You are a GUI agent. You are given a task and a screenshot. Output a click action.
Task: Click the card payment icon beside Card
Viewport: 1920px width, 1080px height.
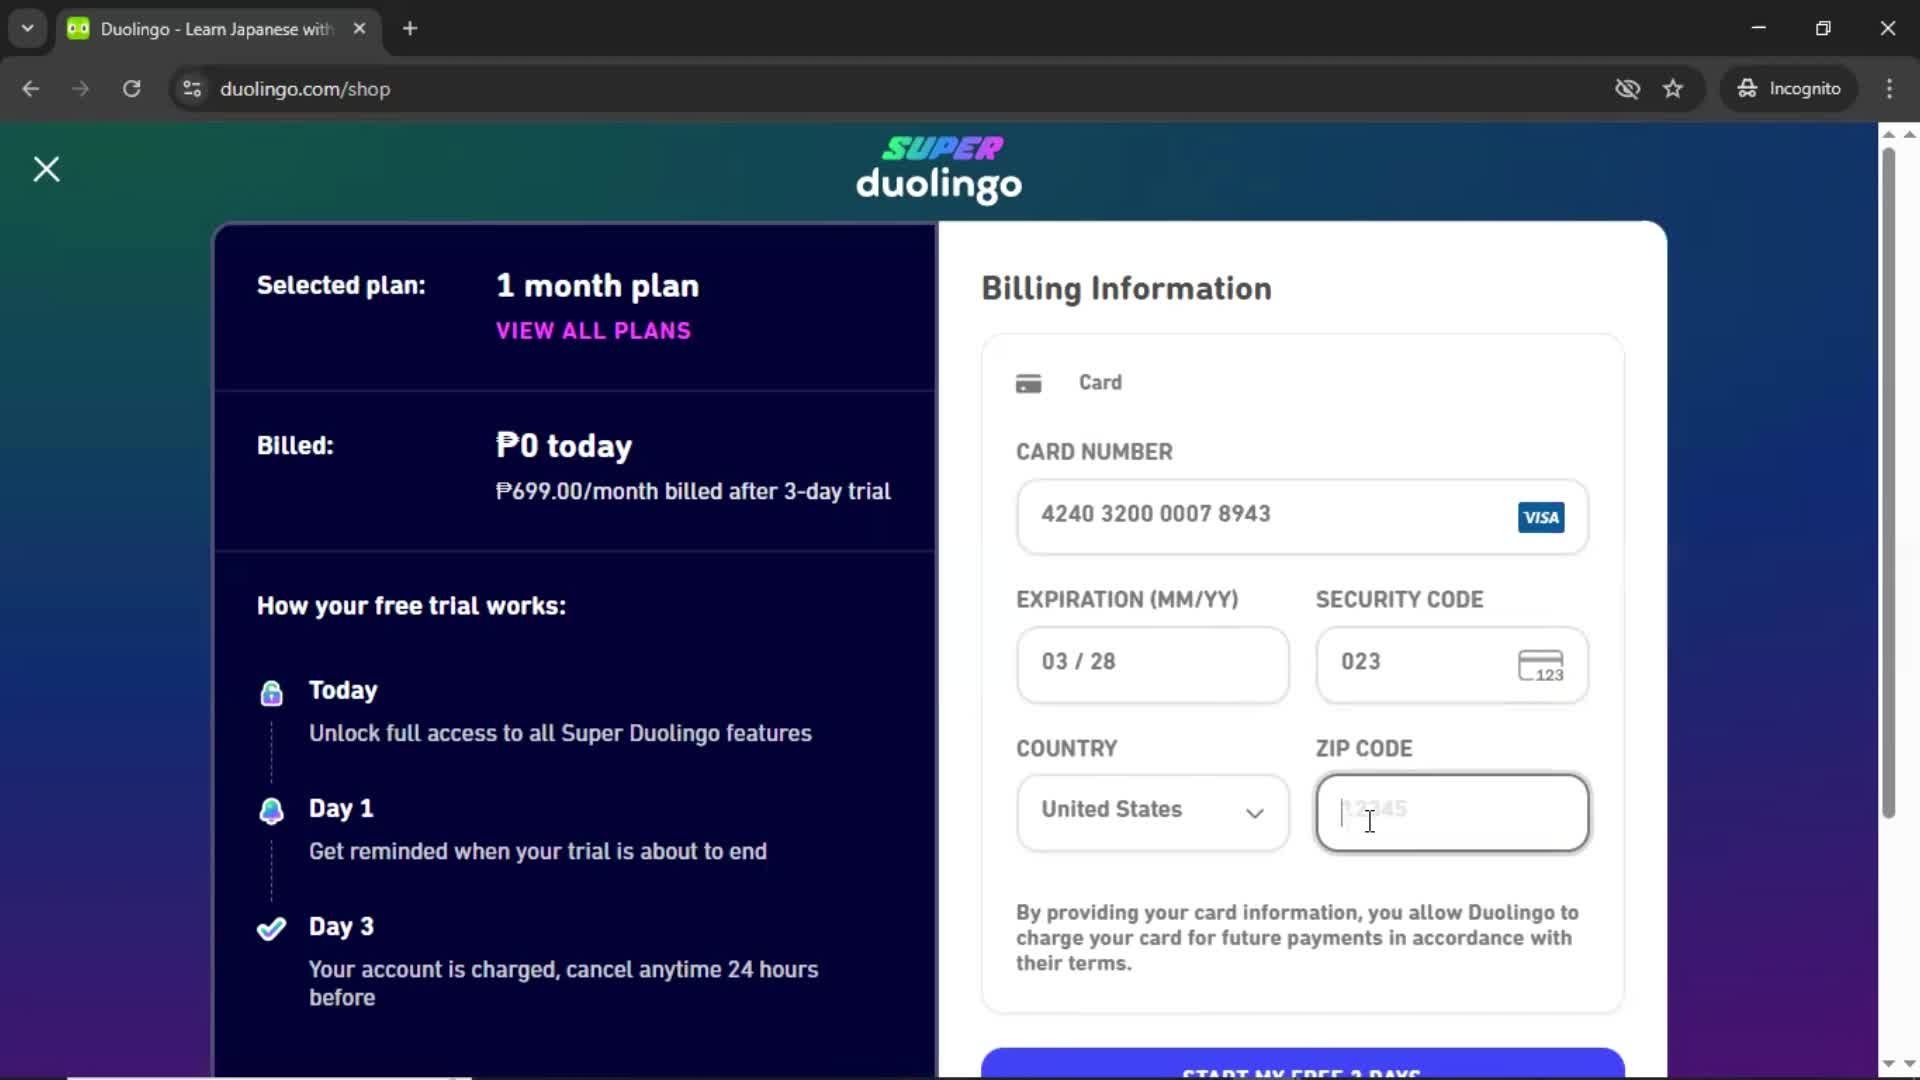click(x=1029, y=383)
